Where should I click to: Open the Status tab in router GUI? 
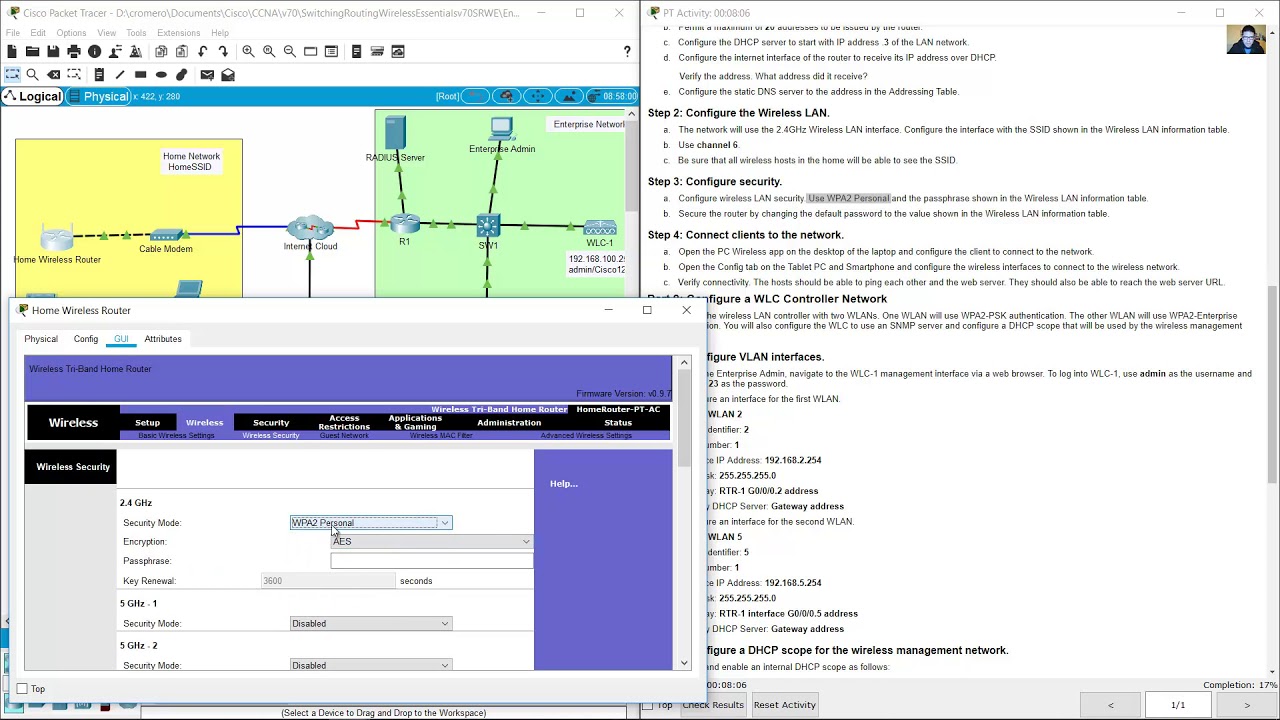tap(618, 422)
